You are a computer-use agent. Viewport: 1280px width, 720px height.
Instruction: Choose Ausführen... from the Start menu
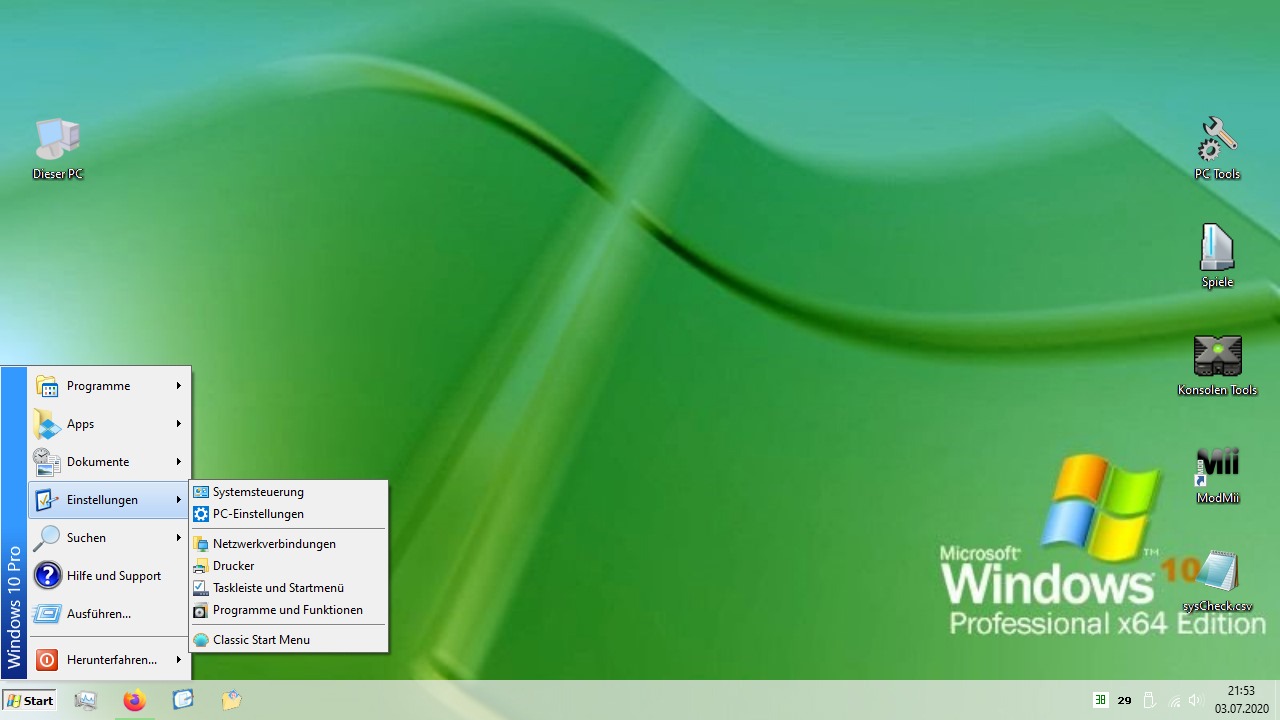point(109,614)
